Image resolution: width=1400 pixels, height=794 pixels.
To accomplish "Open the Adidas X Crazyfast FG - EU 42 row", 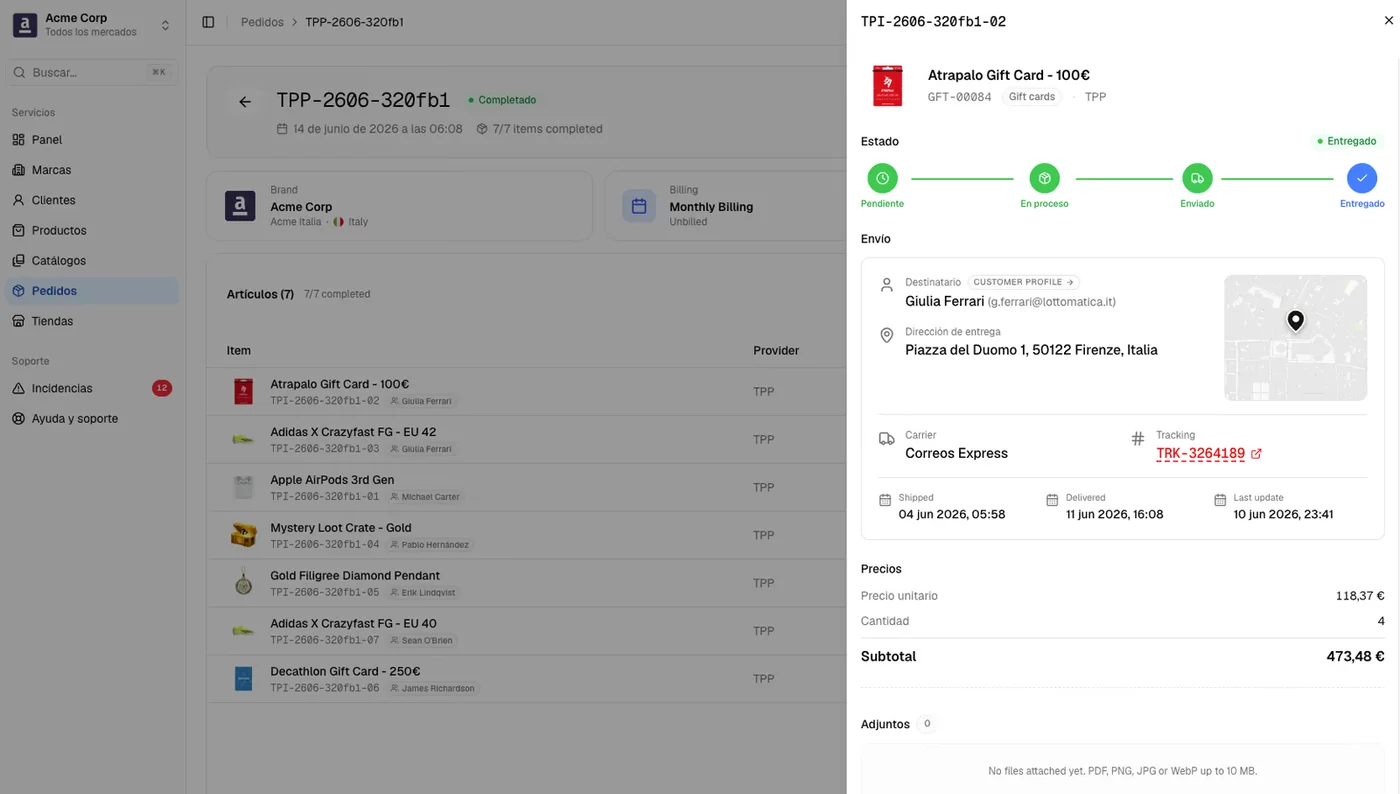I will point(526,440).
